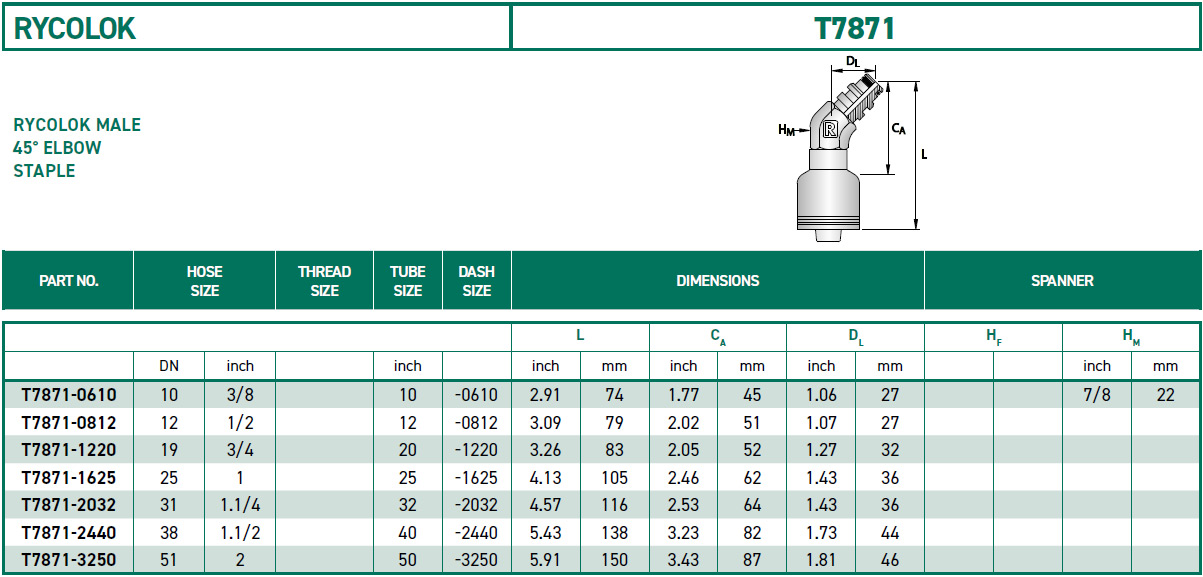The height and width of the screenshot is (577, 1203).
Task: Click the HOSE SIZE column header
Action: (x=204, y=281)
